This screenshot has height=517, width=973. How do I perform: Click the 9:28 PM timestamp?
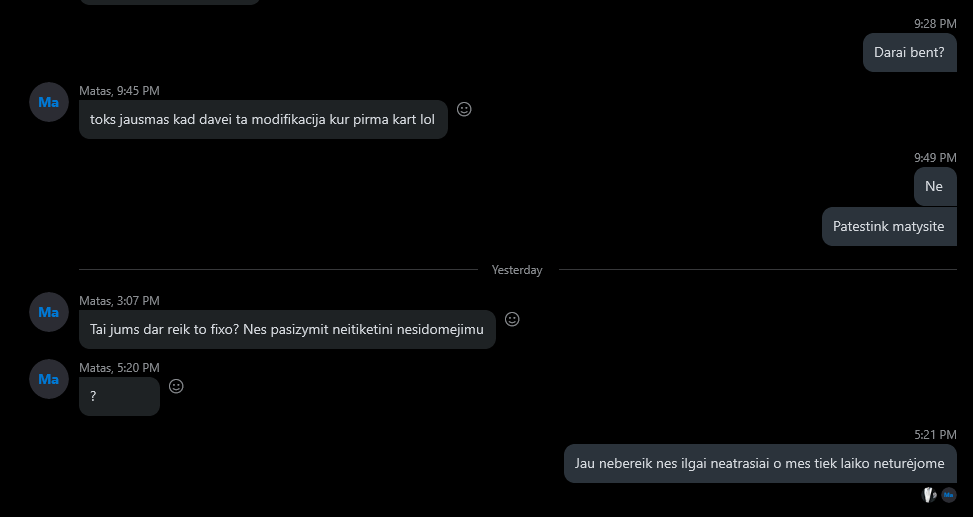coord(935,24)
